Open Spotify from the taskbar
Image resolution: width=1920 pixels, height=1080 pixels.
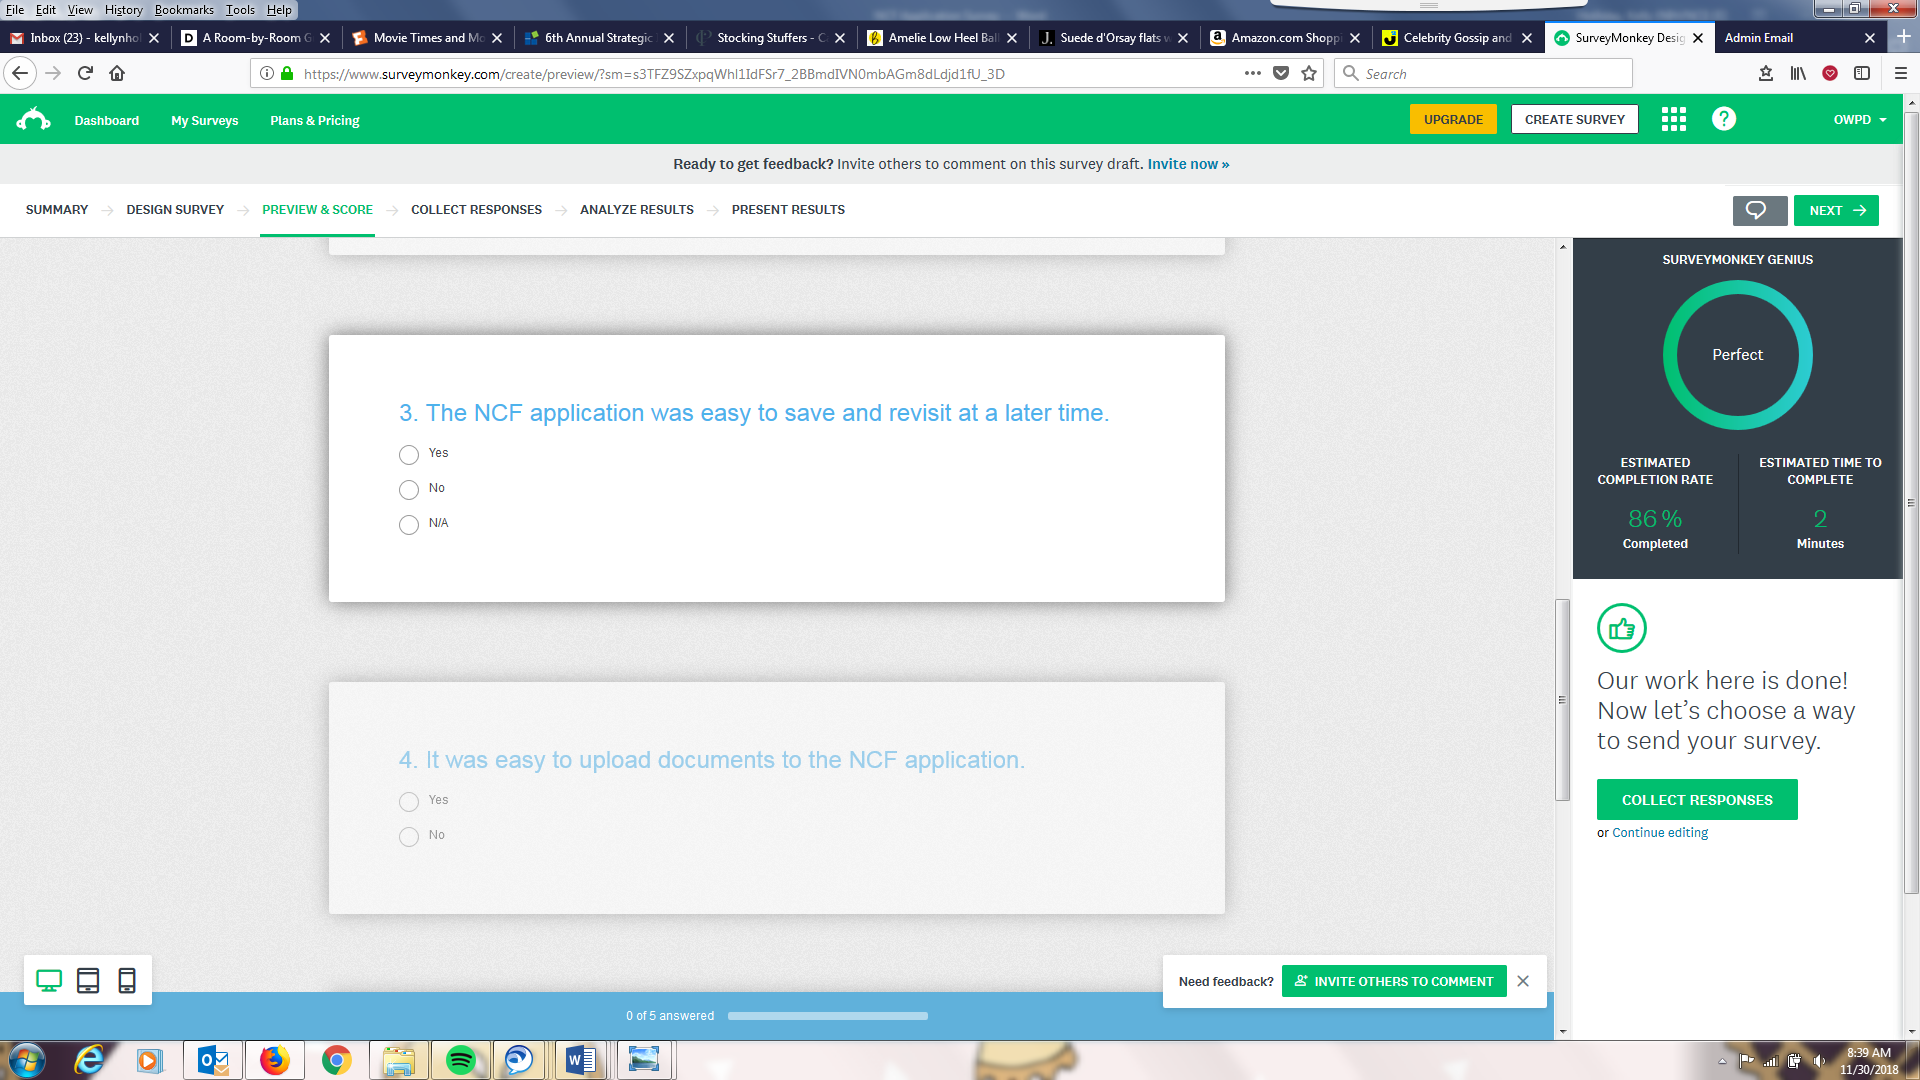(x=460, y=1060)
